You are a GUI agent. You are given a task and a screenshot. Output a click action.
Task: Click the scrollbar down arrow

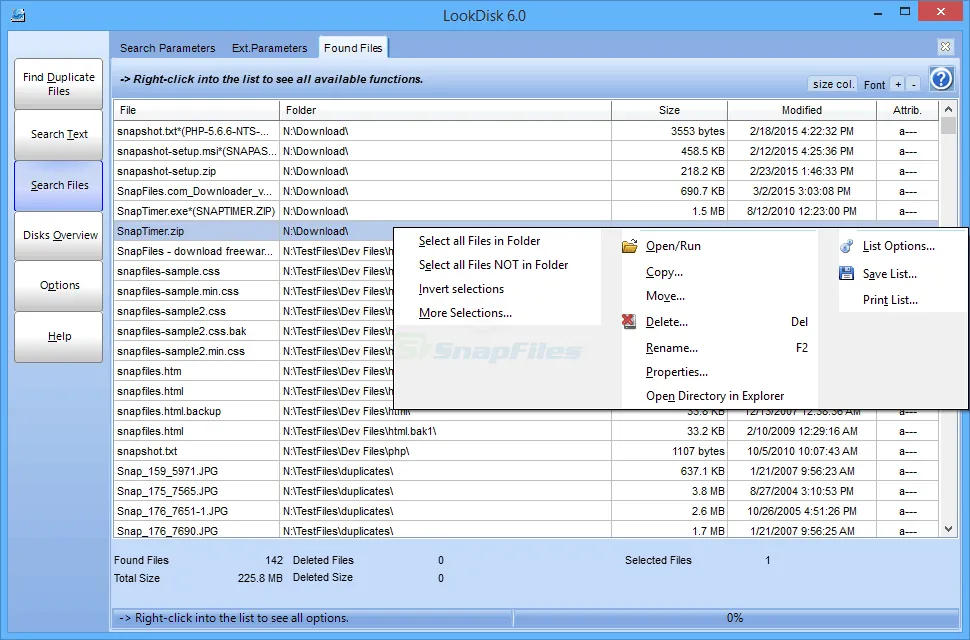pyautogui.click(x=948, y=529)
